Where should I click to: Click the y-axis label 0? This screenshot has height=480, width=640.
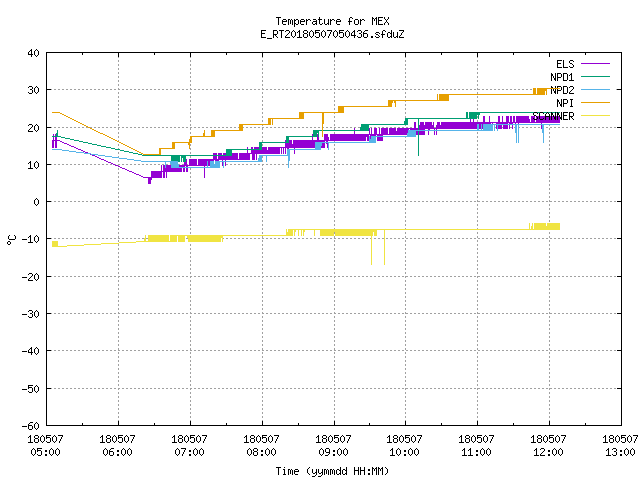coord(37,202)
